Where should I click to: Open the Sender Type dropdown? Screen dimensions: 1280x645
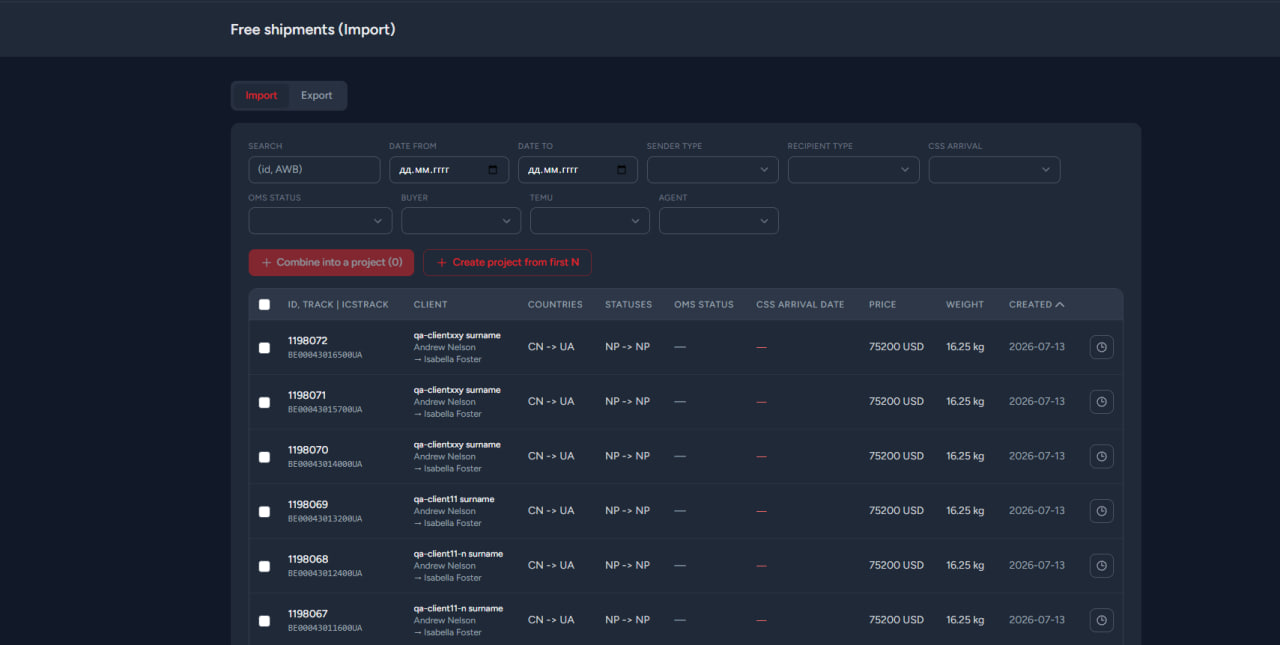coord(713,170)
